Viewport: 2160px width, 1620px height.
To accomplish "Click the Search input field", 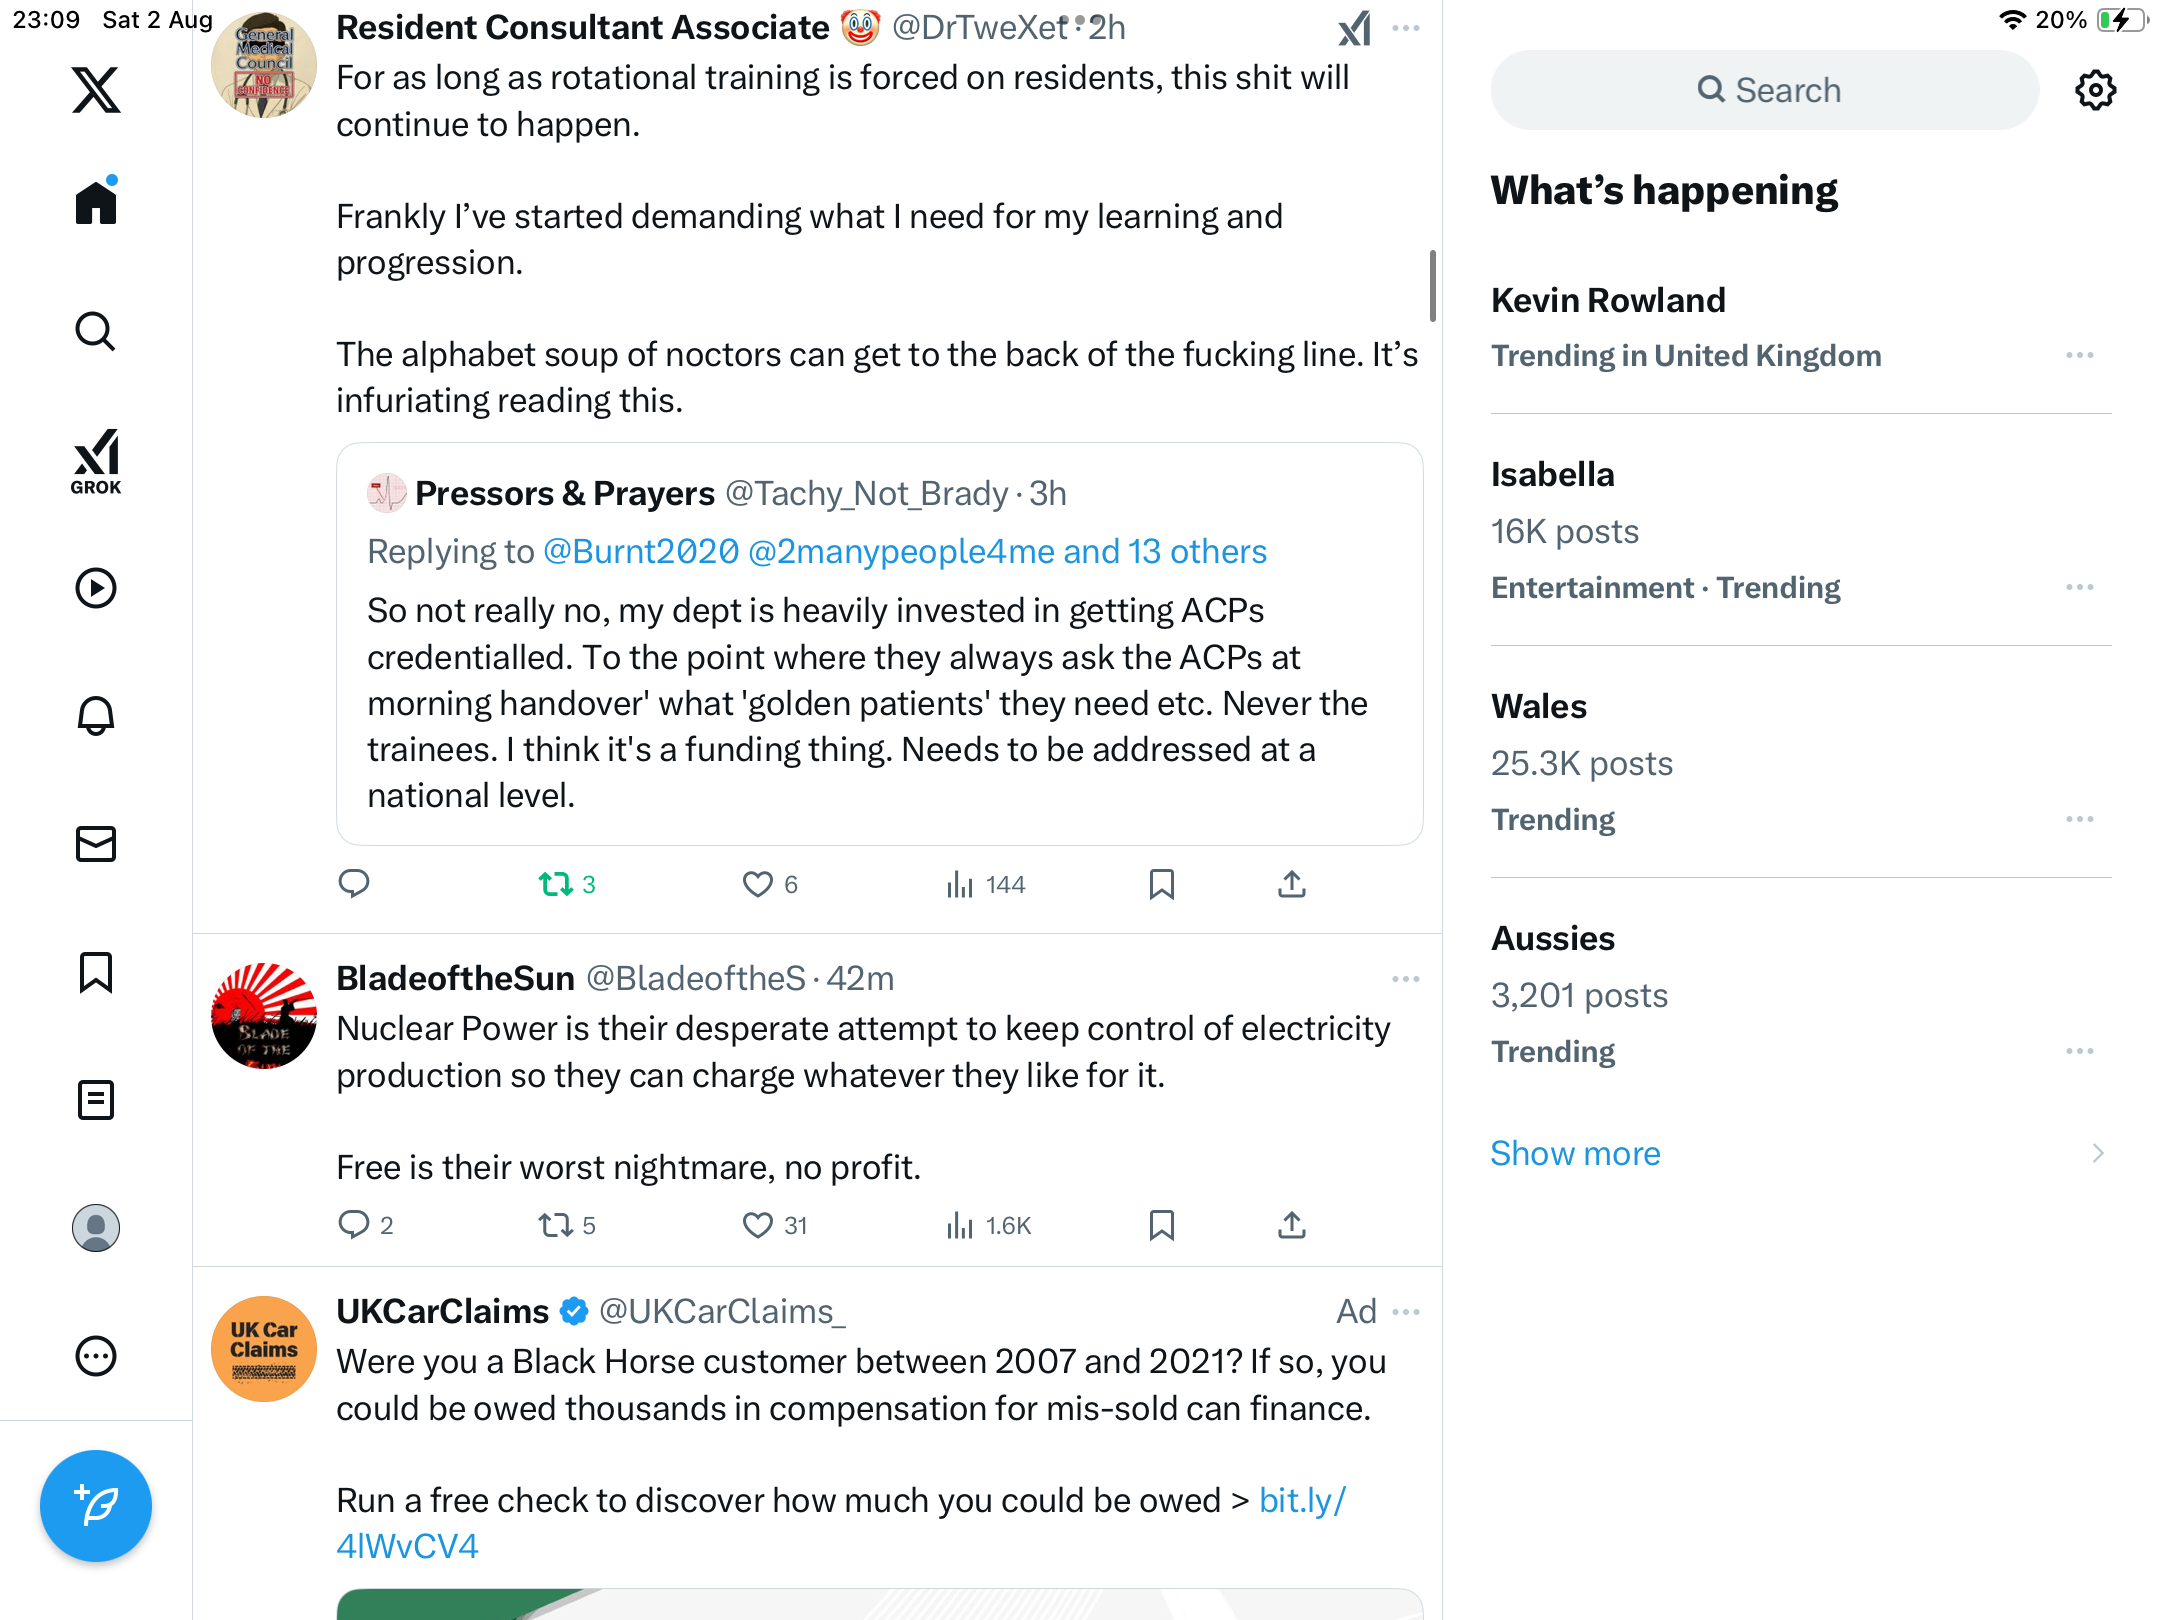I will (x=1765, y=90).
